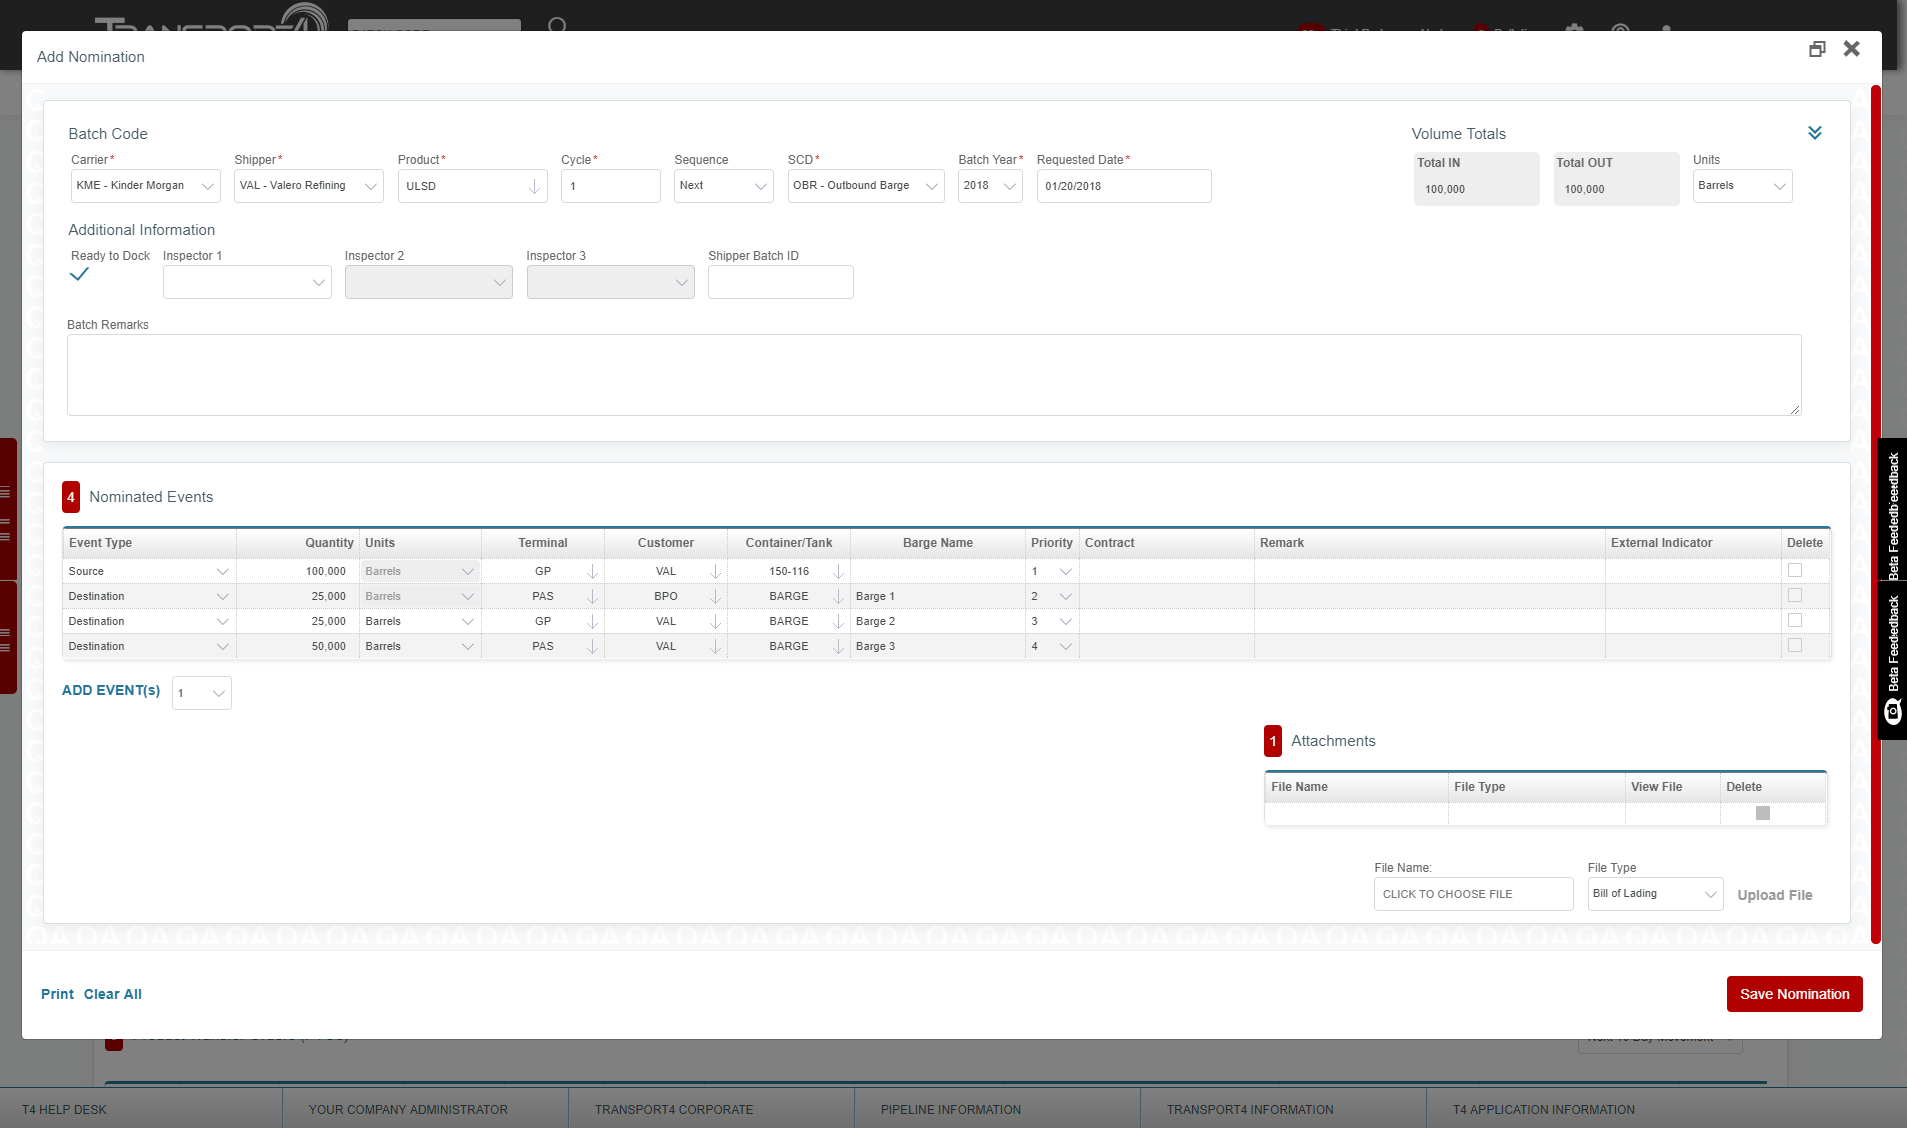Open Terminal lookup arrow for Barge 3 row

pos(592,646)
